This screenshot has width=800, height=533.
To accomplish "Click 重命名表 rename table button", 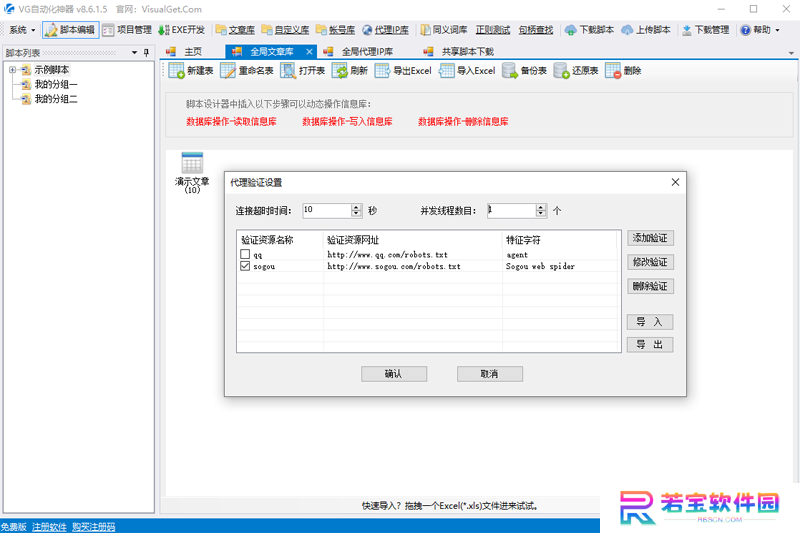I will pos(247,71).
